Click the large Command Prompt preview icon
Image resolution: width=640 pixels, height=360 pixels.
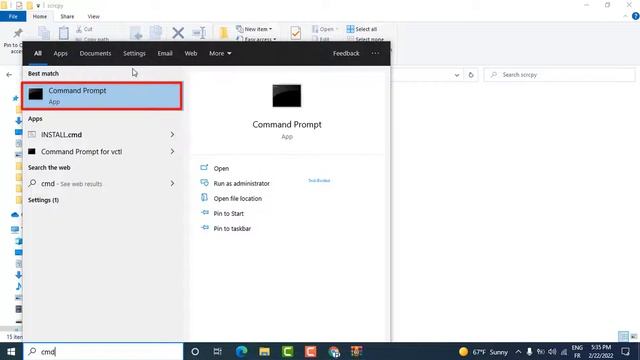287,96
